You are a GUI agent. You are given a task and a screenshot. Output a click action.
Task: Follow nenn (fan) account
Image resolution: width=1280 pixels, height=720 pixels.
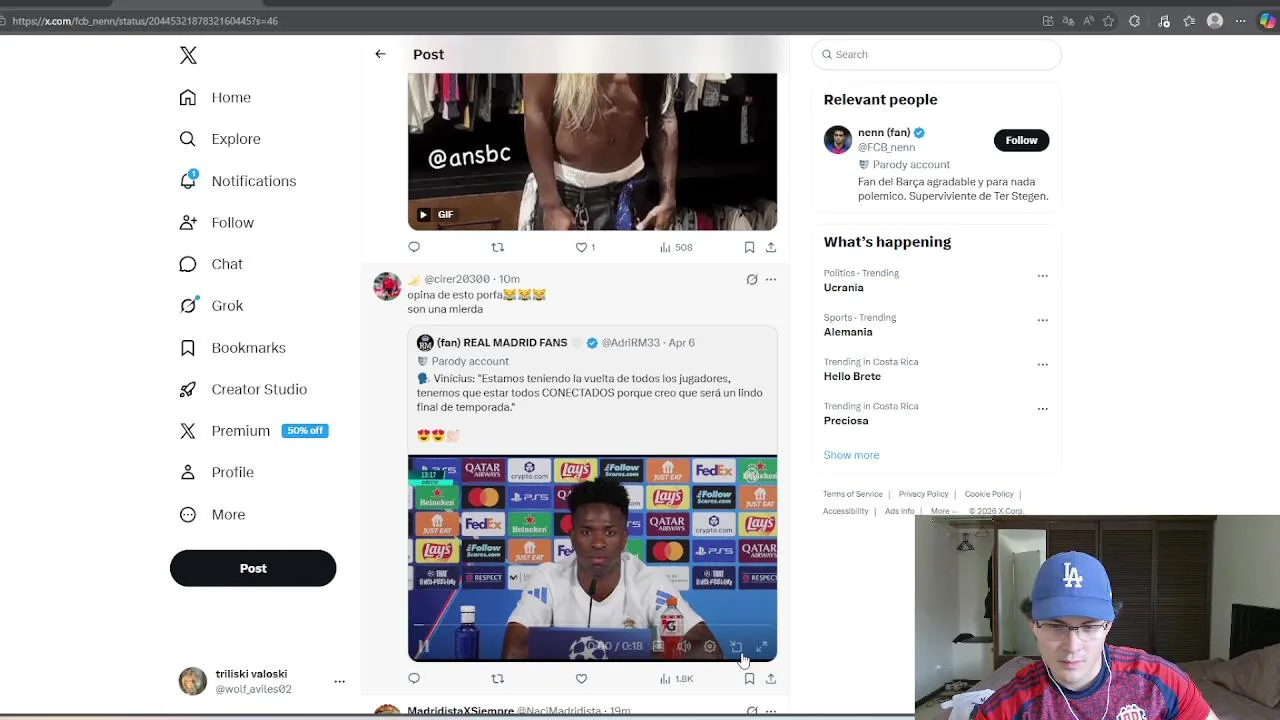[1021, 140]
